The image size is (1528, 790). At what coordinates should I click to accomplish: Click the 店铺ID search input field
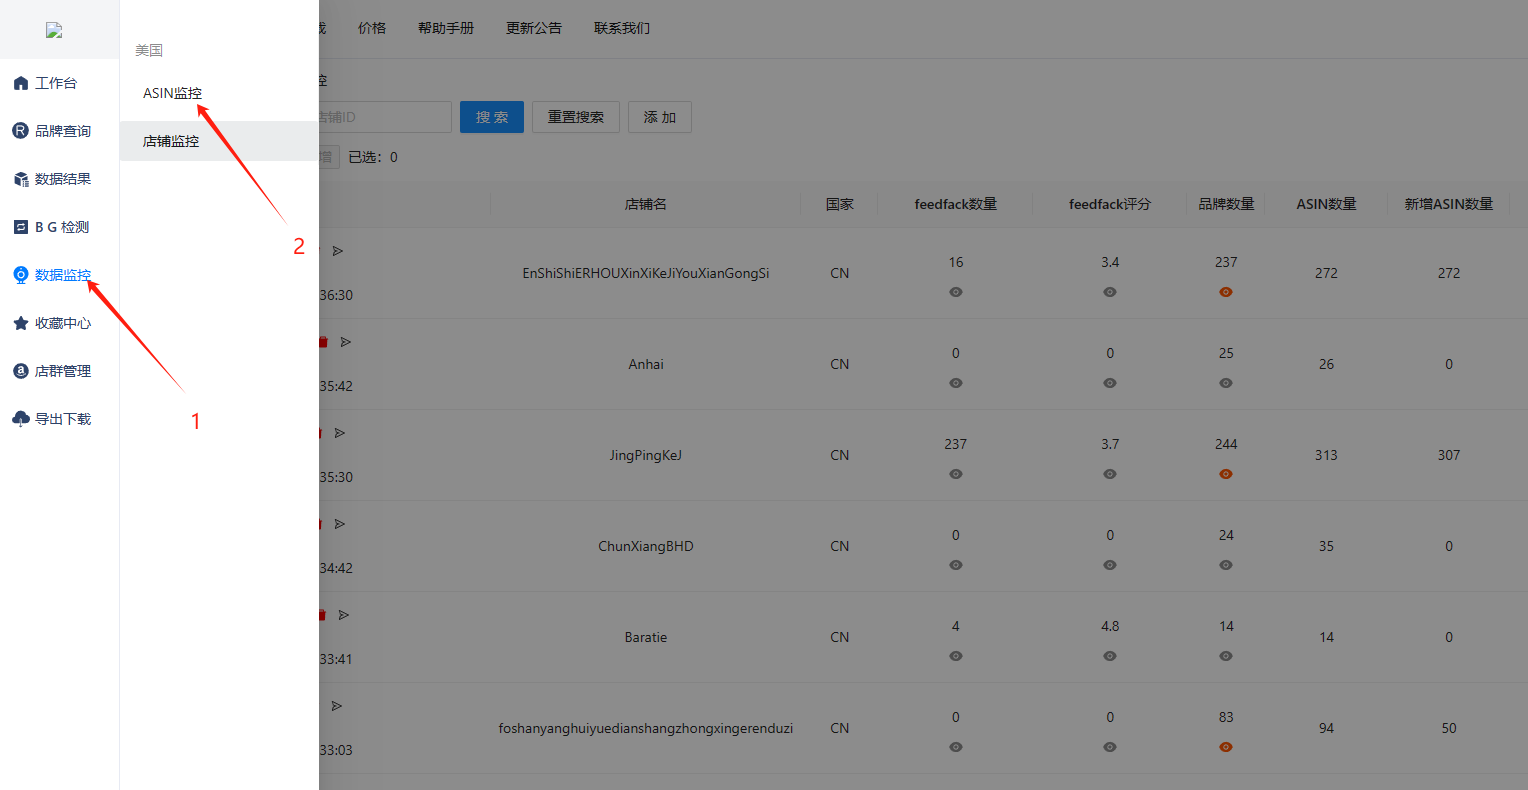pyautogui.click(x=385, y=117)
